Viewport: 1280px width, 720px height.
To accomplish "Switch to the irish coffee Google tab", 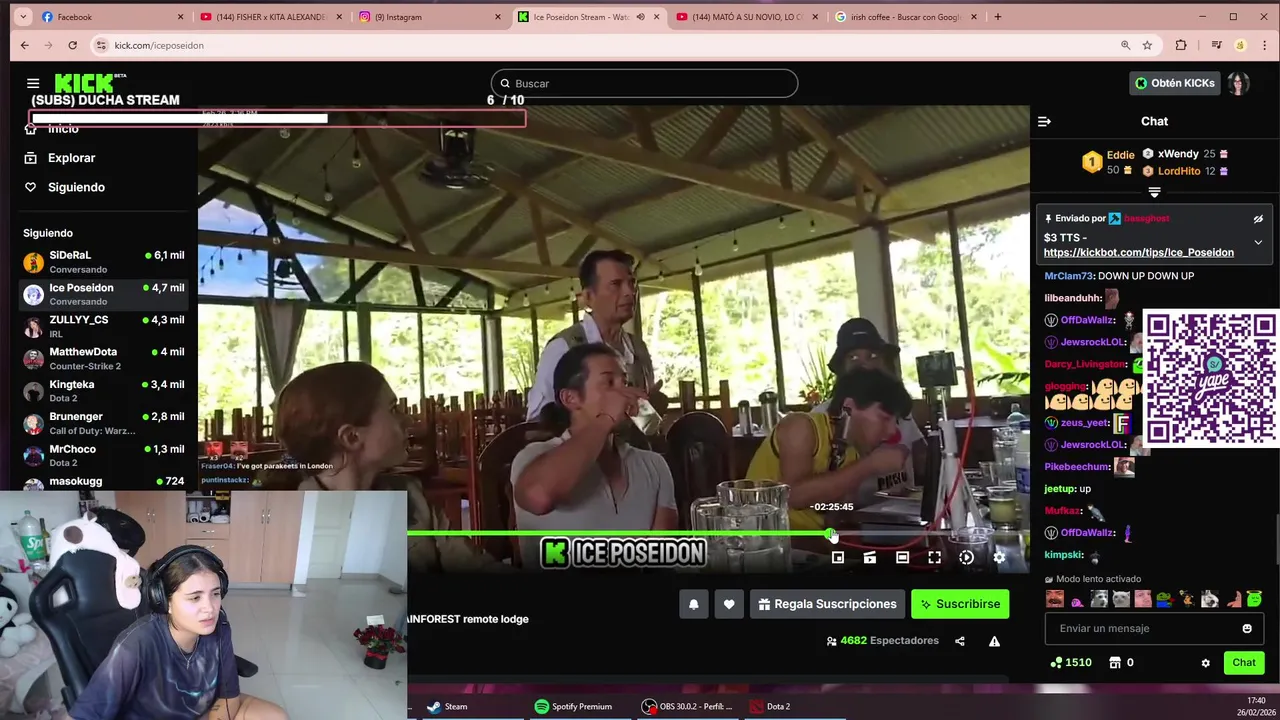I will tap(904, 17).
